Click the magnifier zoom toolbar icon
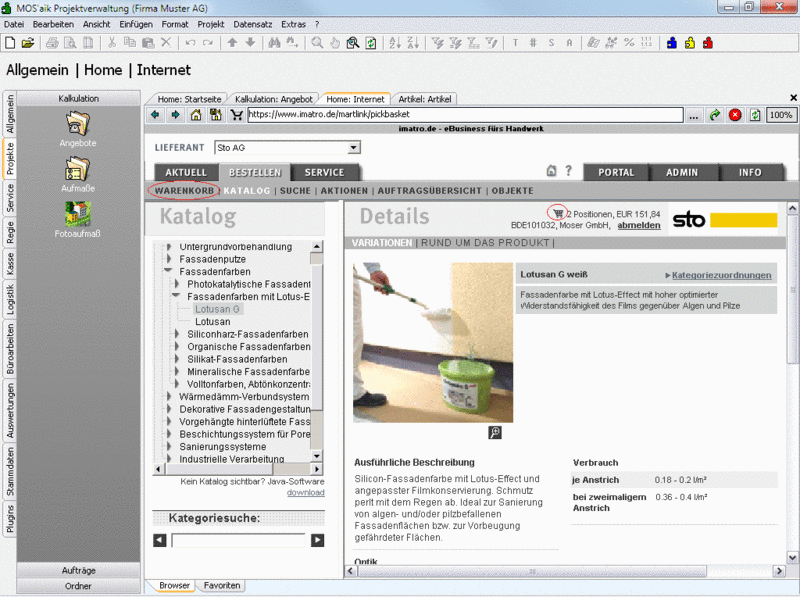The width and height of the screenshot is (800, 597). tap(317, 43)
